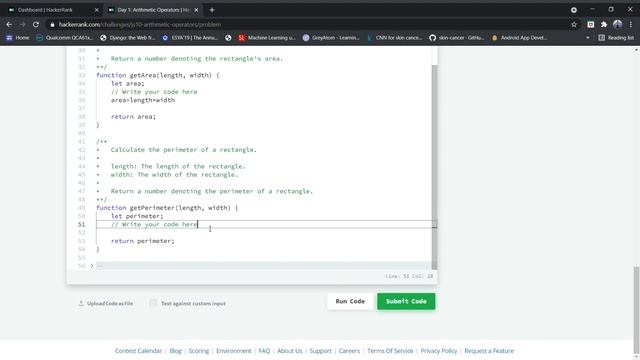
Task: Open the FAQ footer link
Action: [x=264, y=351]
